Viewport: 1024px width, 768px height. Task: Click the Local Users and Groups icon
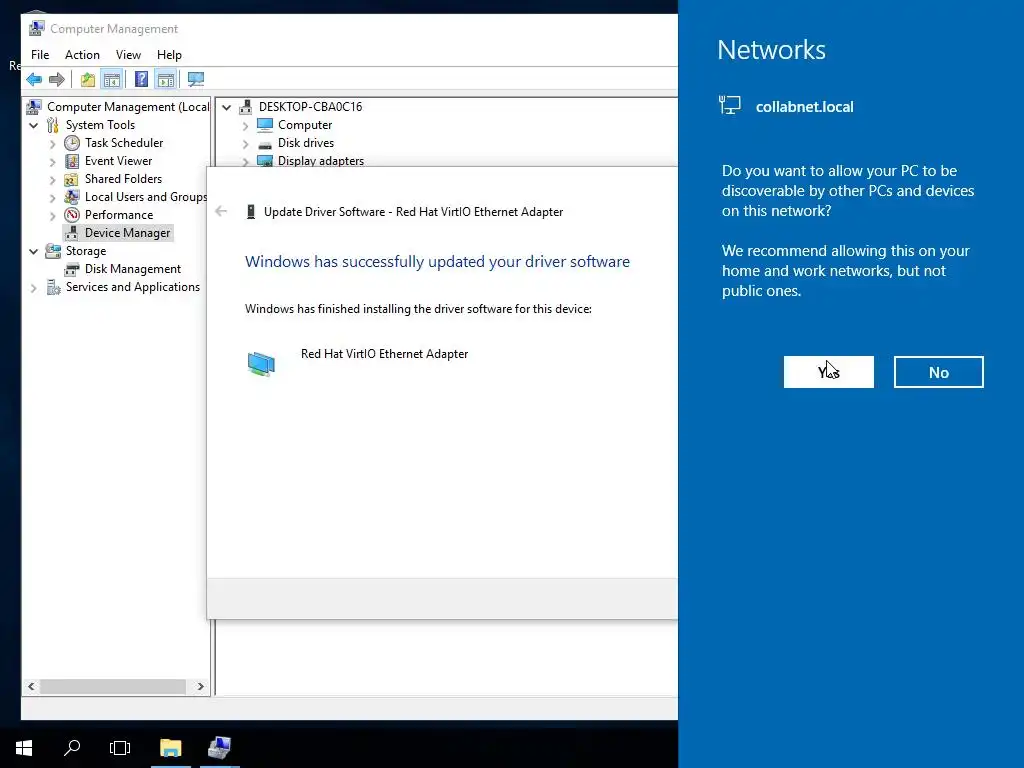72,197
